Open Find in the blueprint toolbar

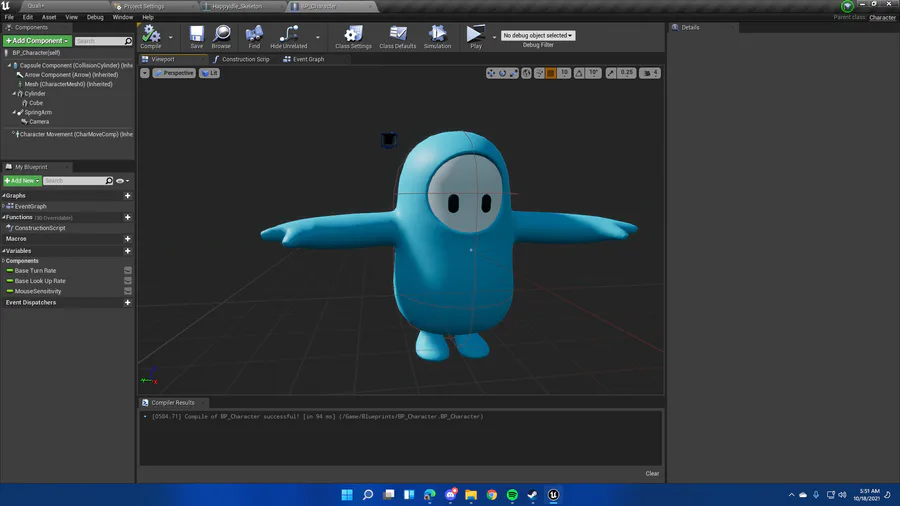pos(254,35)
